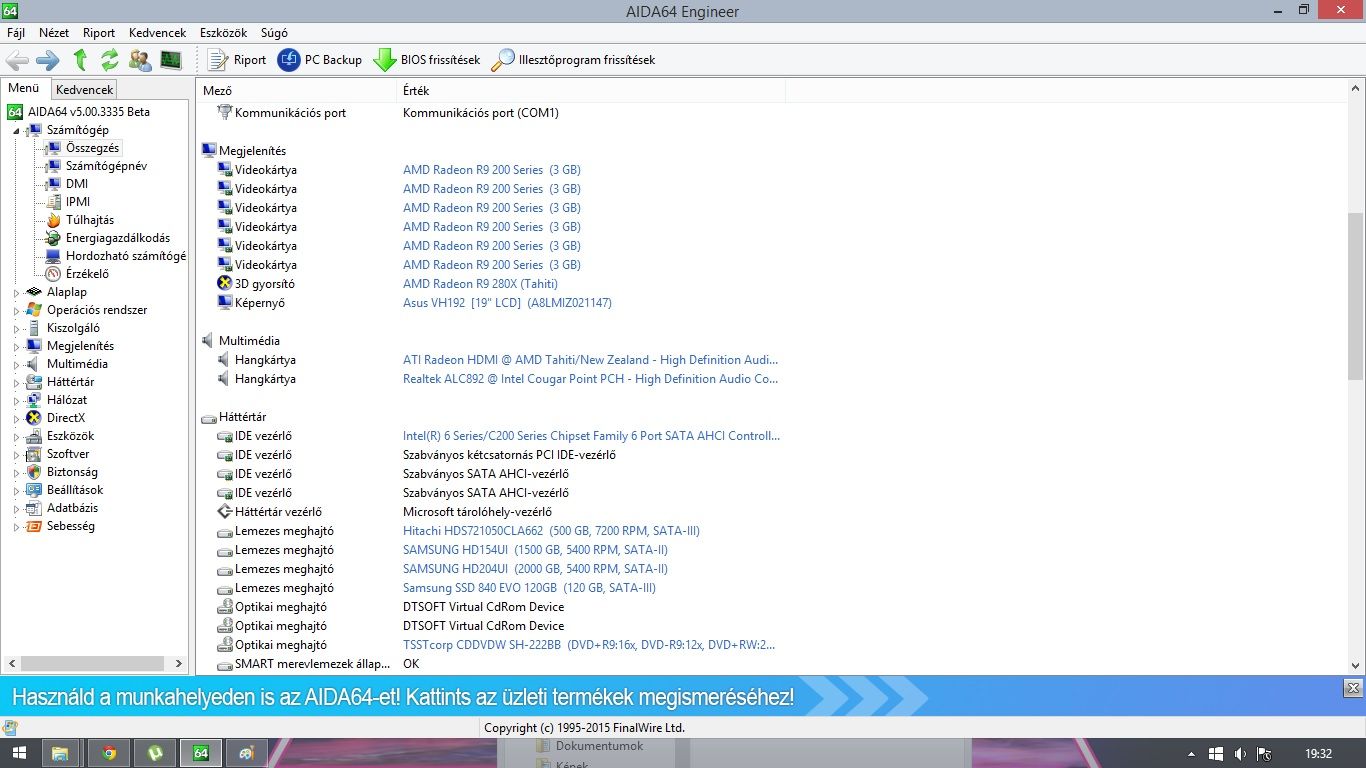
Task: Click the DirectX icon in tree
Action: [34, 418]
